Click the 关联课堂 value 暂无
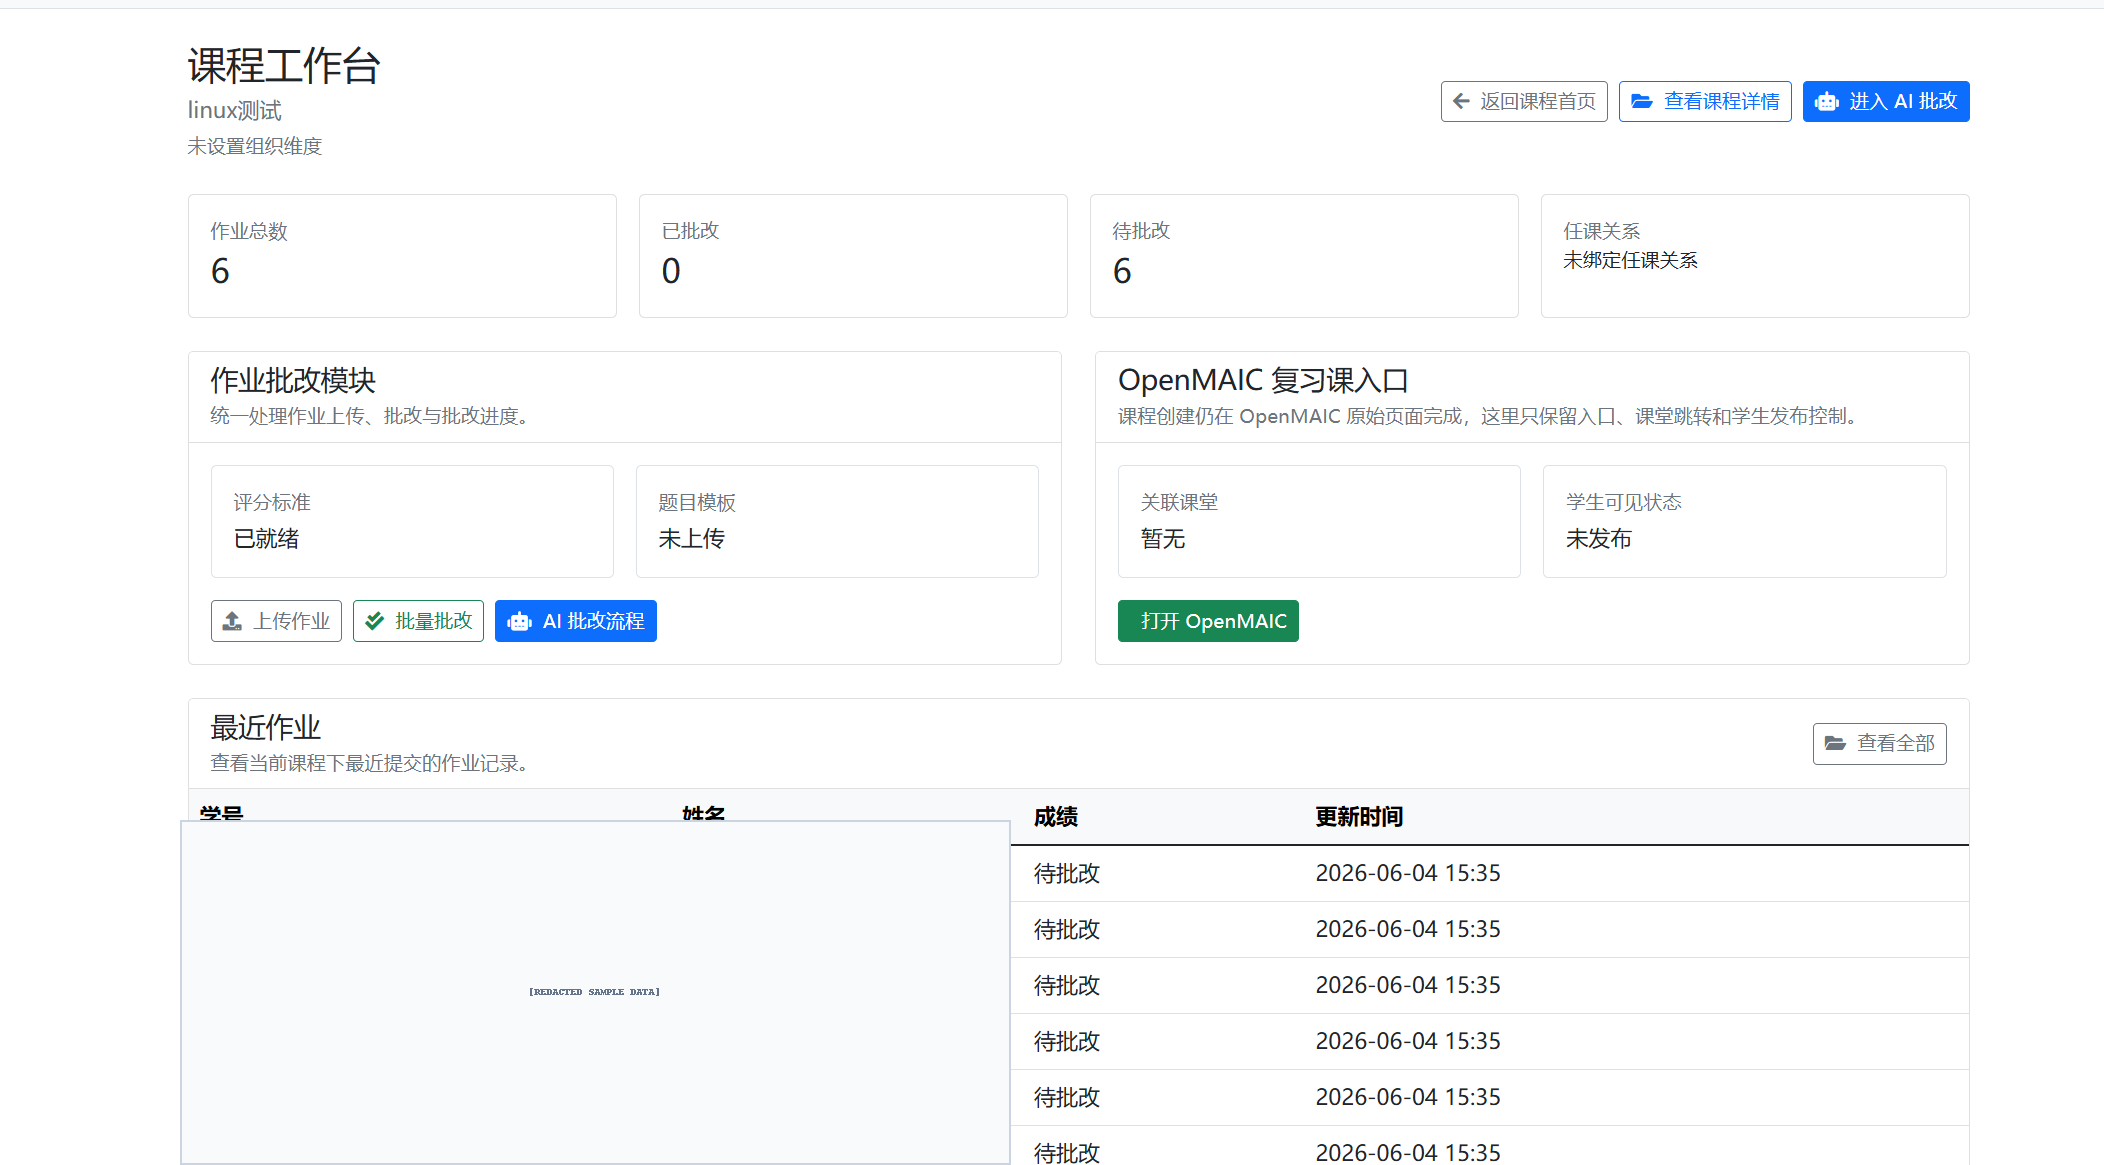Image resolution: width=2104 pixels, height=1165 pixels. [1163, 539]
